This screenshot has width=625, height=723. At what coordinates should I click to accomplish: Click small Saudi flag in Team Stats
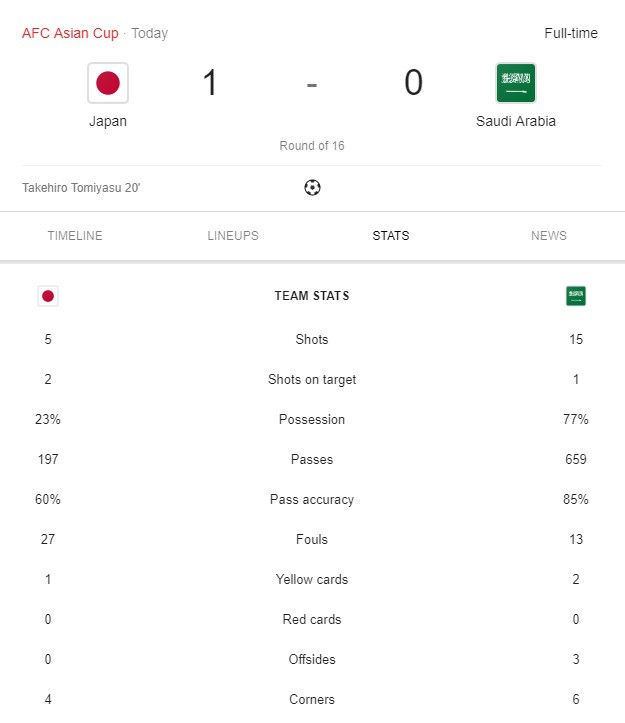pyautogui.click(x=576, y=296)
